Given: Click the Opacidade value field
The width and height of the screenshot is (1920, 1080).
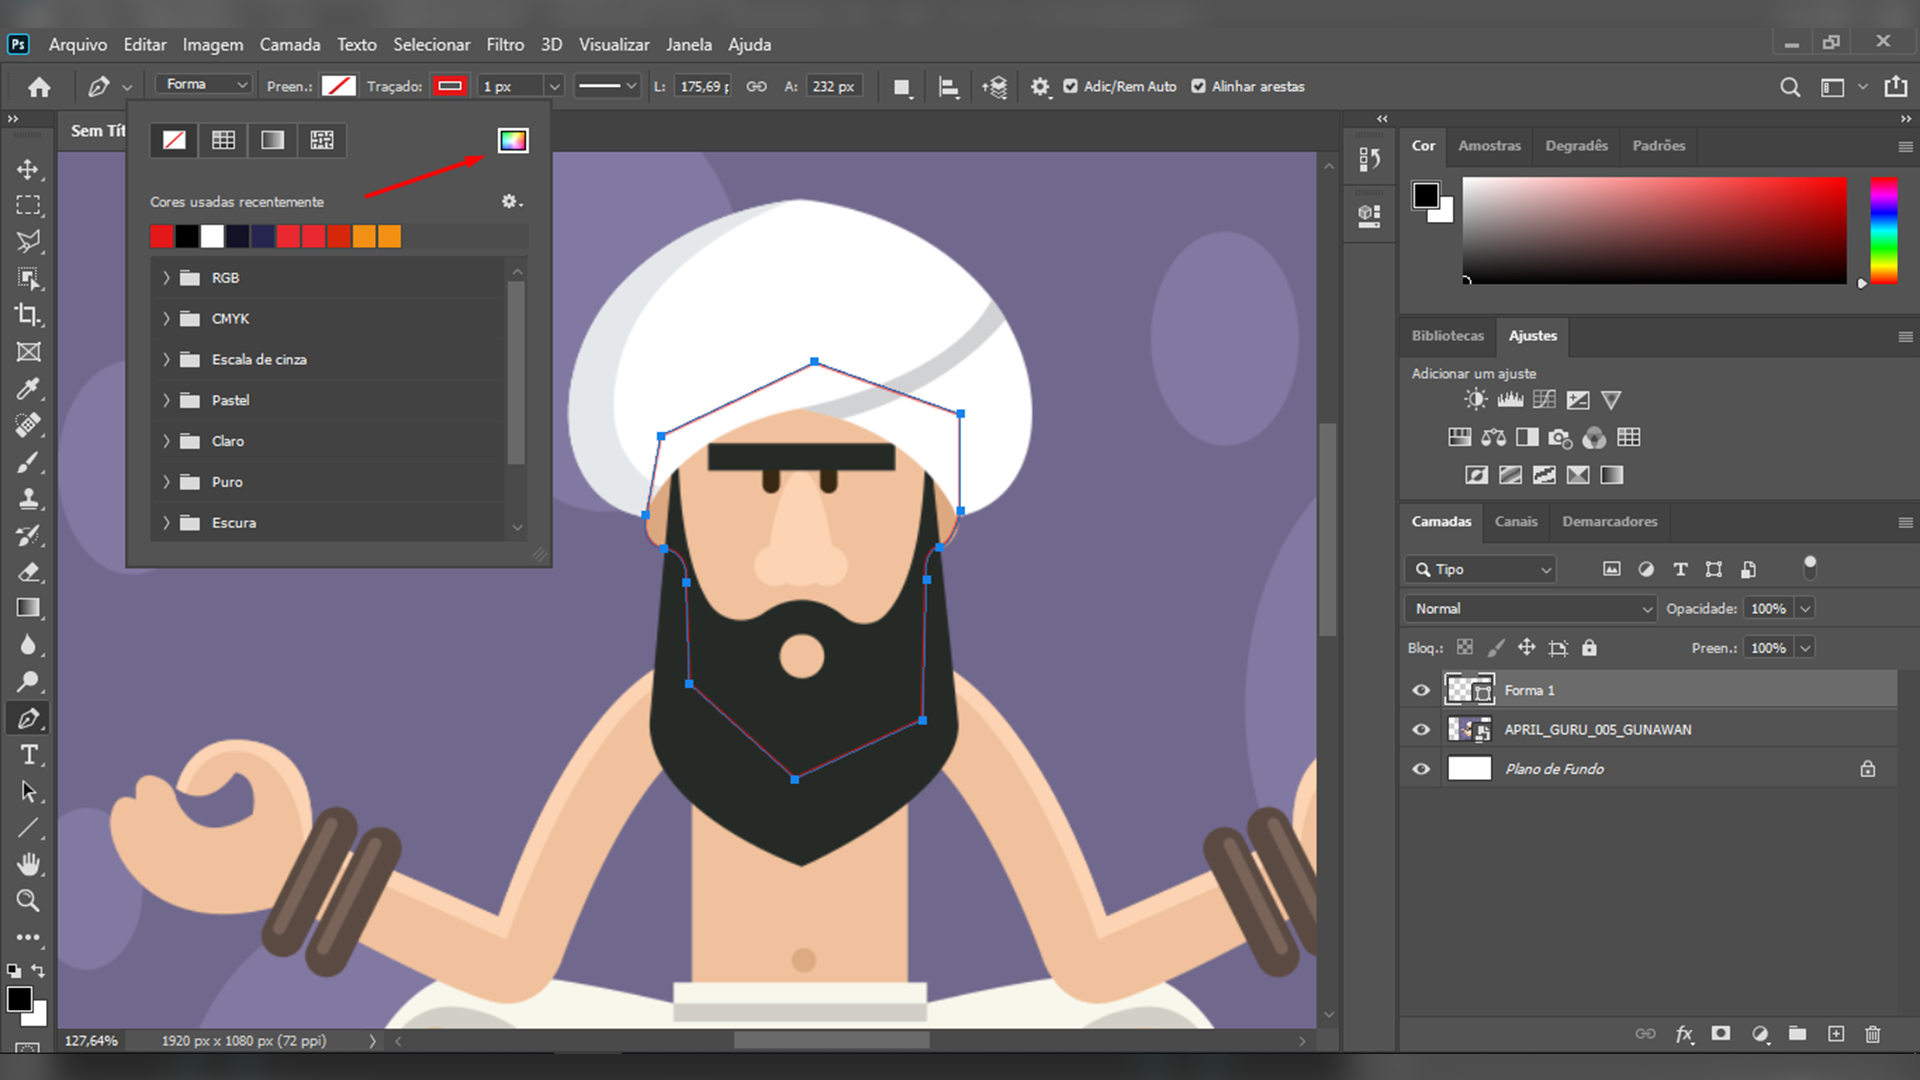Looking at the screenshot, I should tap(1768, 609).
